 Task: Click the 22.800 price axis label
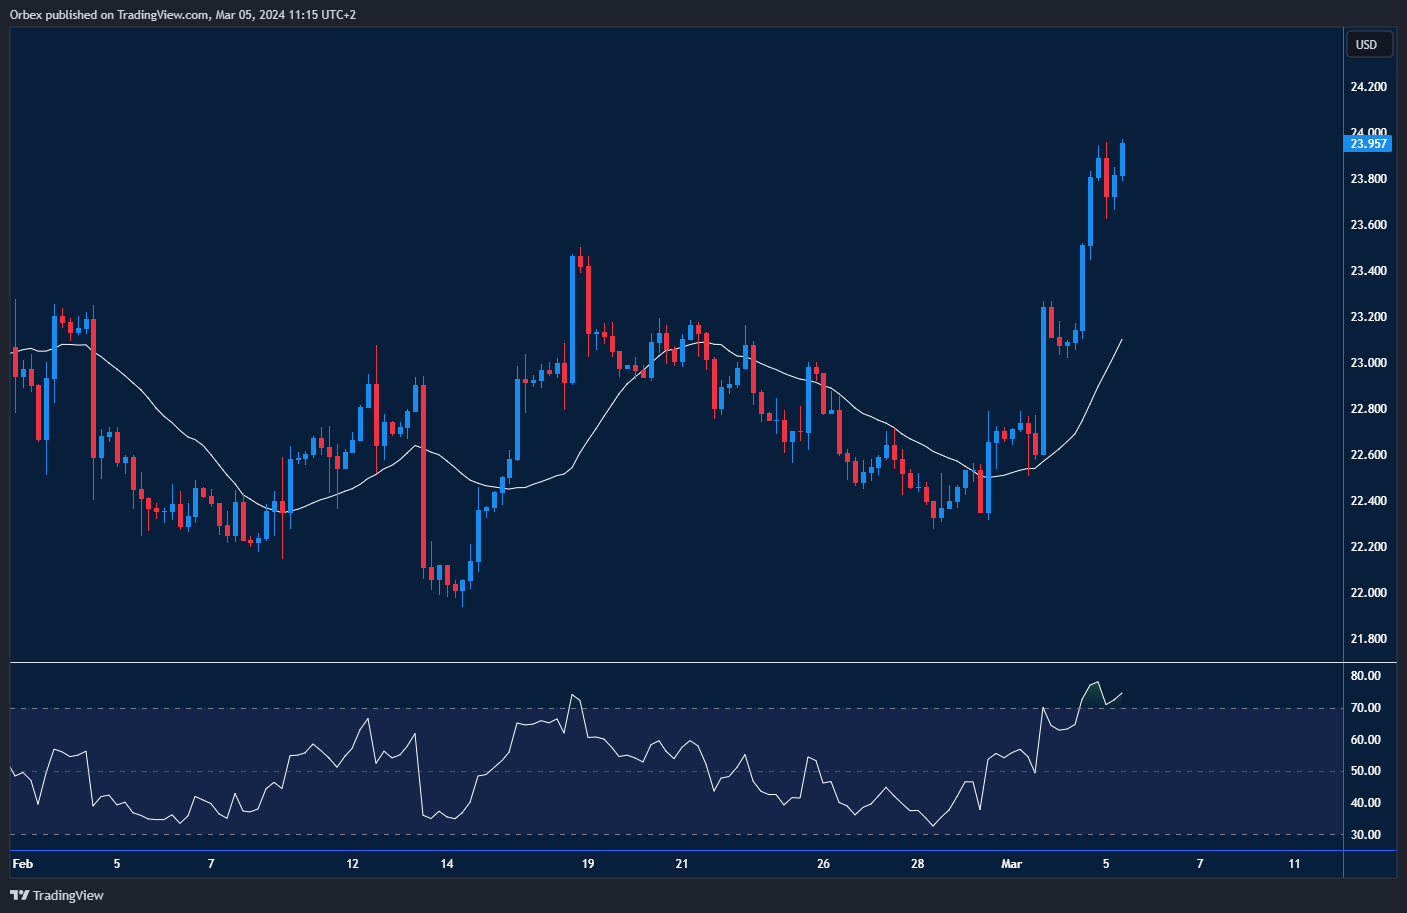pyautogui.click(x=1368, y=409)
